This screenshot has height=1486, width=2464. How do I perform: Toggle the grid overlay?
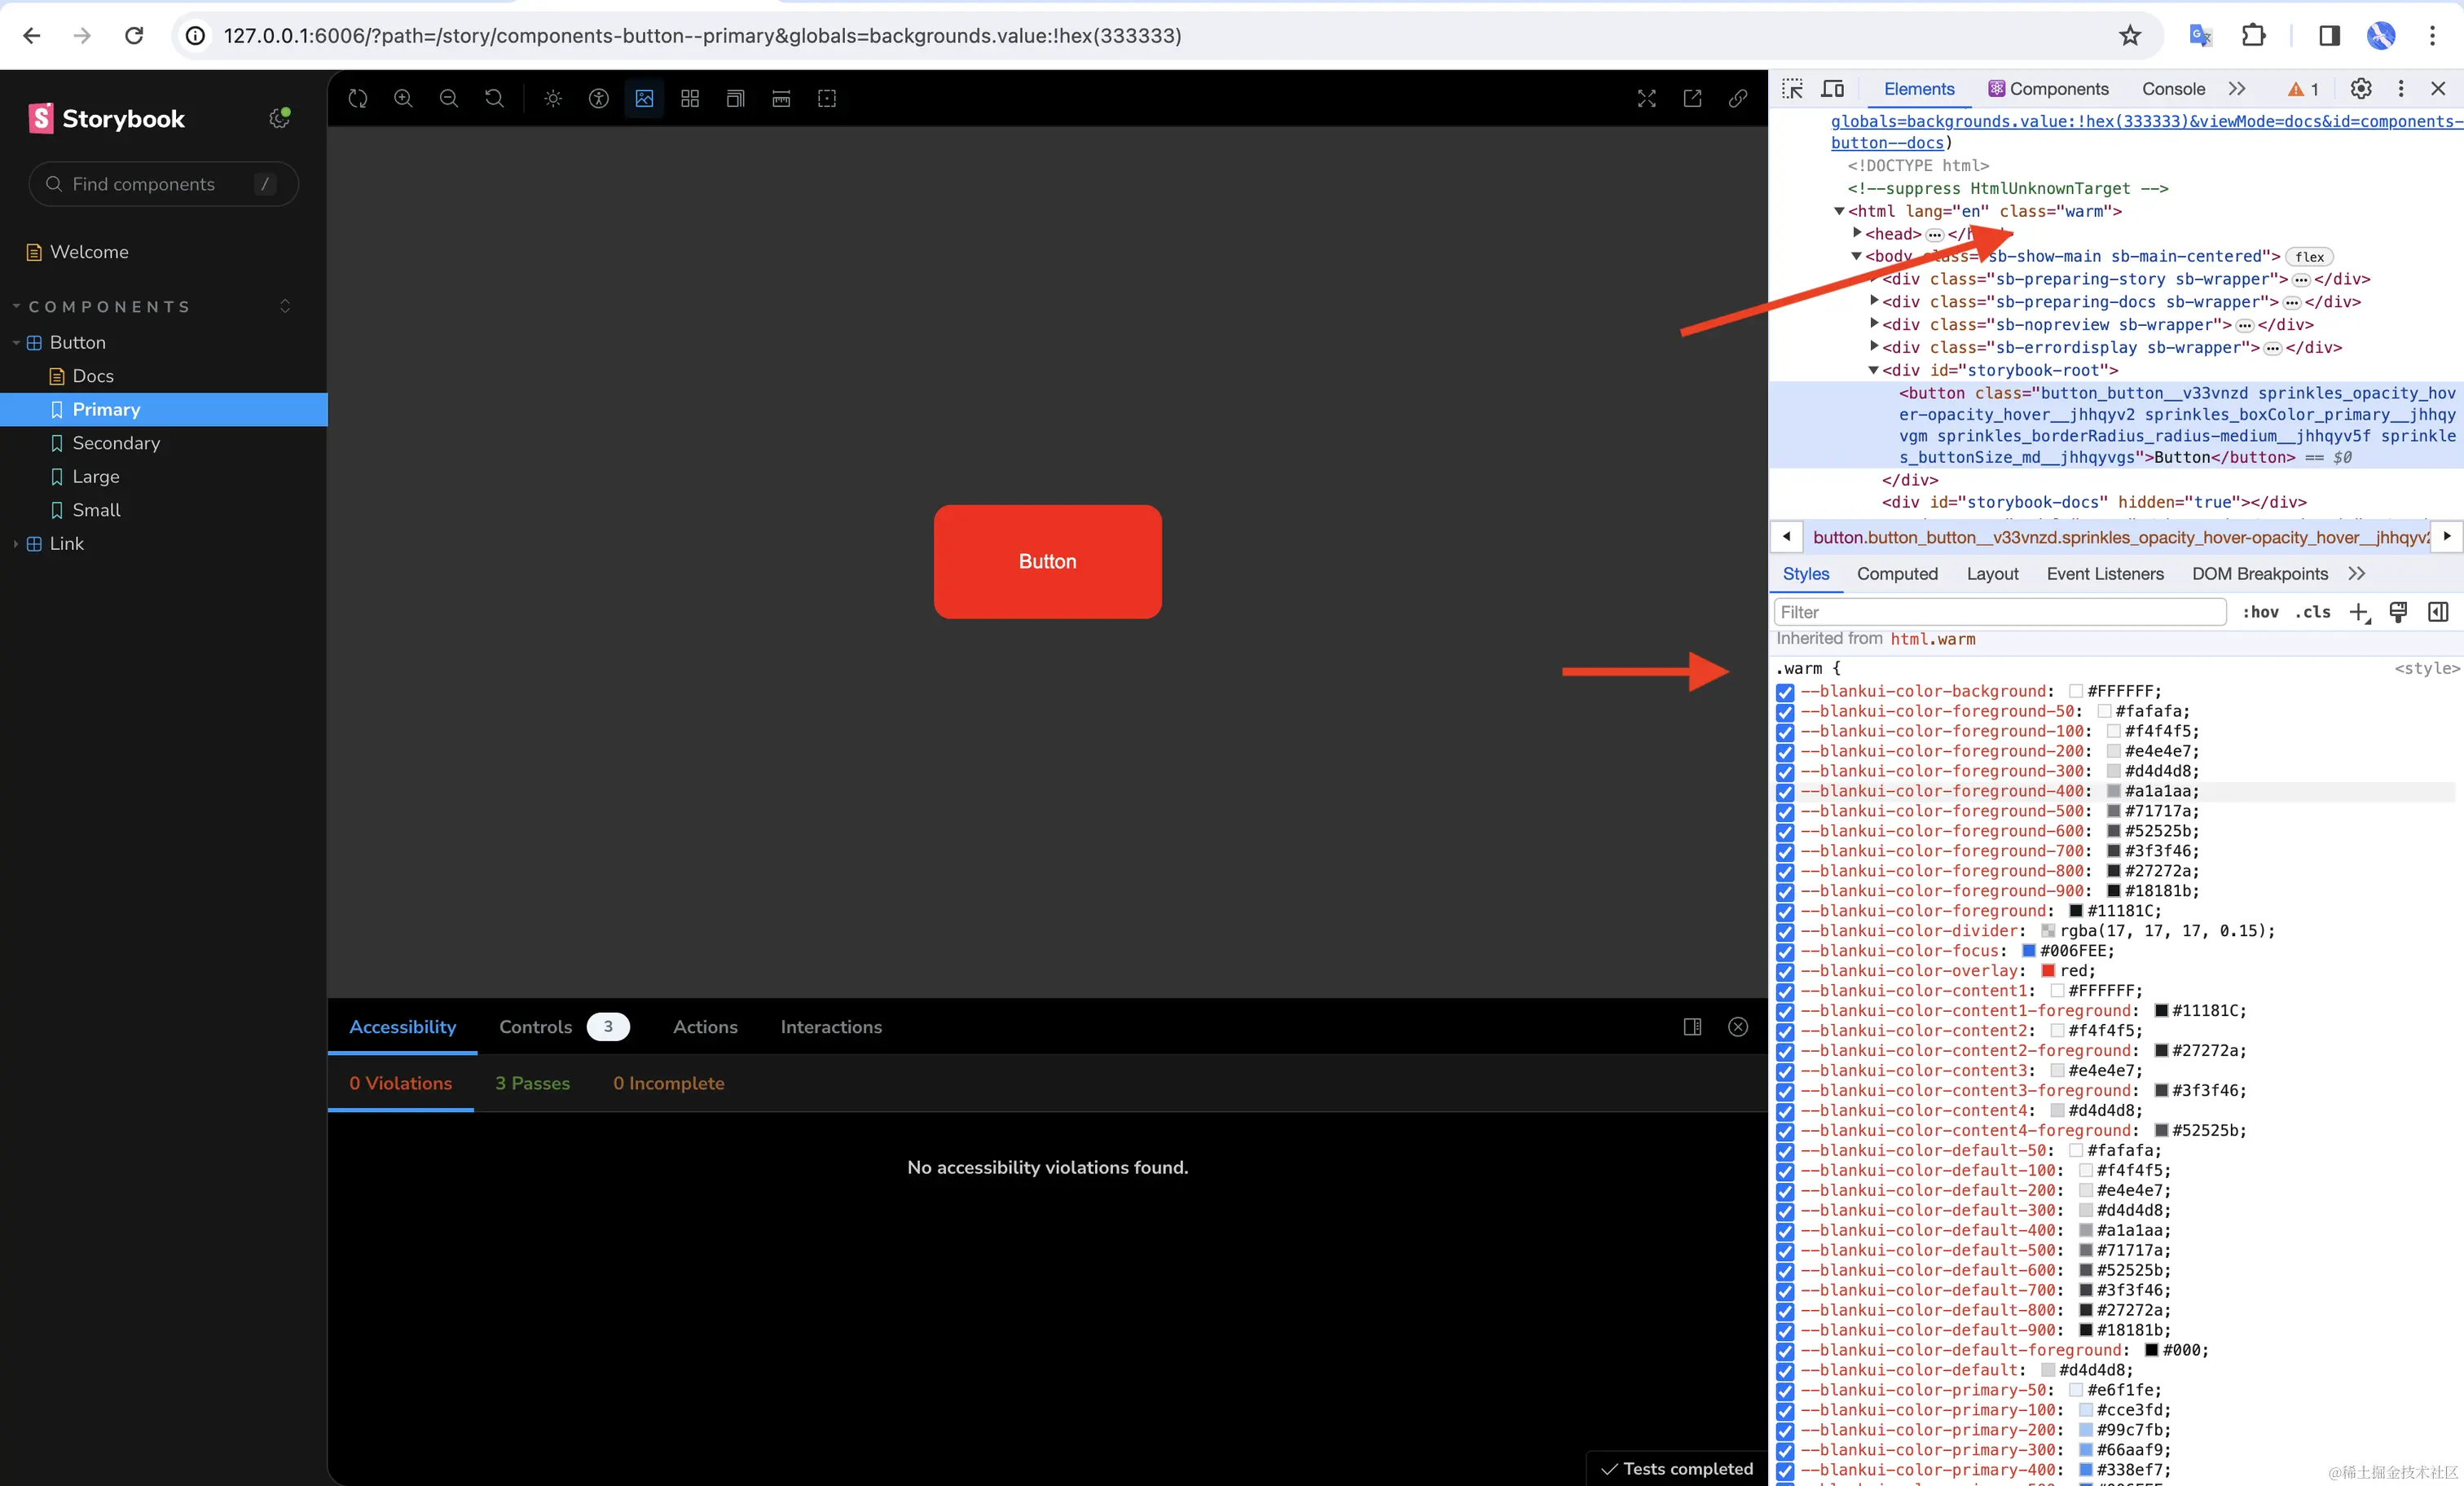pyautogui.click(x=689, y=98)
